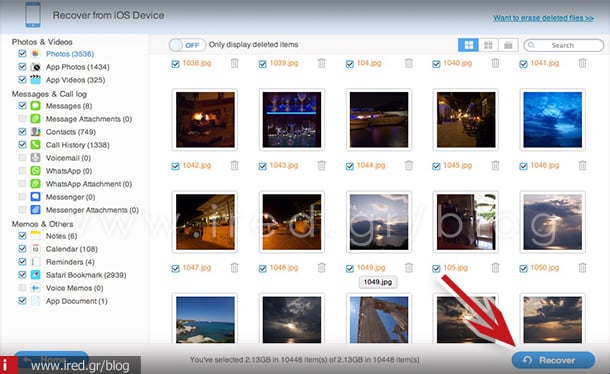Open Want to erase deleted files link

coord(543,18)
